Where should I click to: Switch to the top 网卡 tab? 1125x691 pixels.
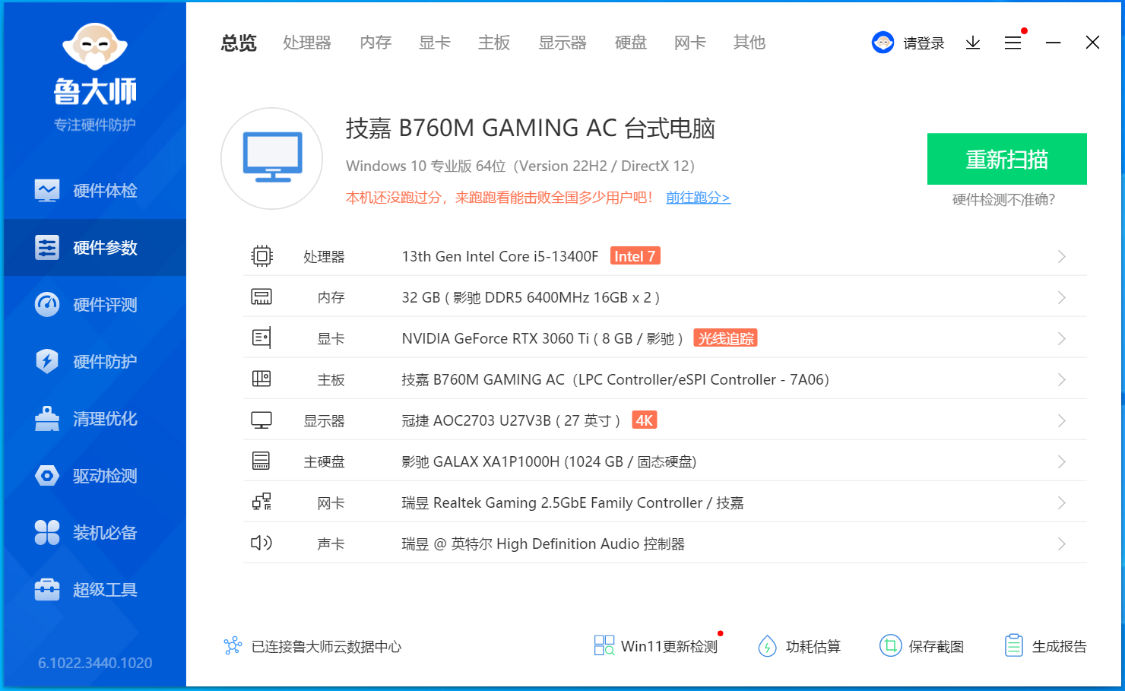pyautogui.click(x=690, y=43)
